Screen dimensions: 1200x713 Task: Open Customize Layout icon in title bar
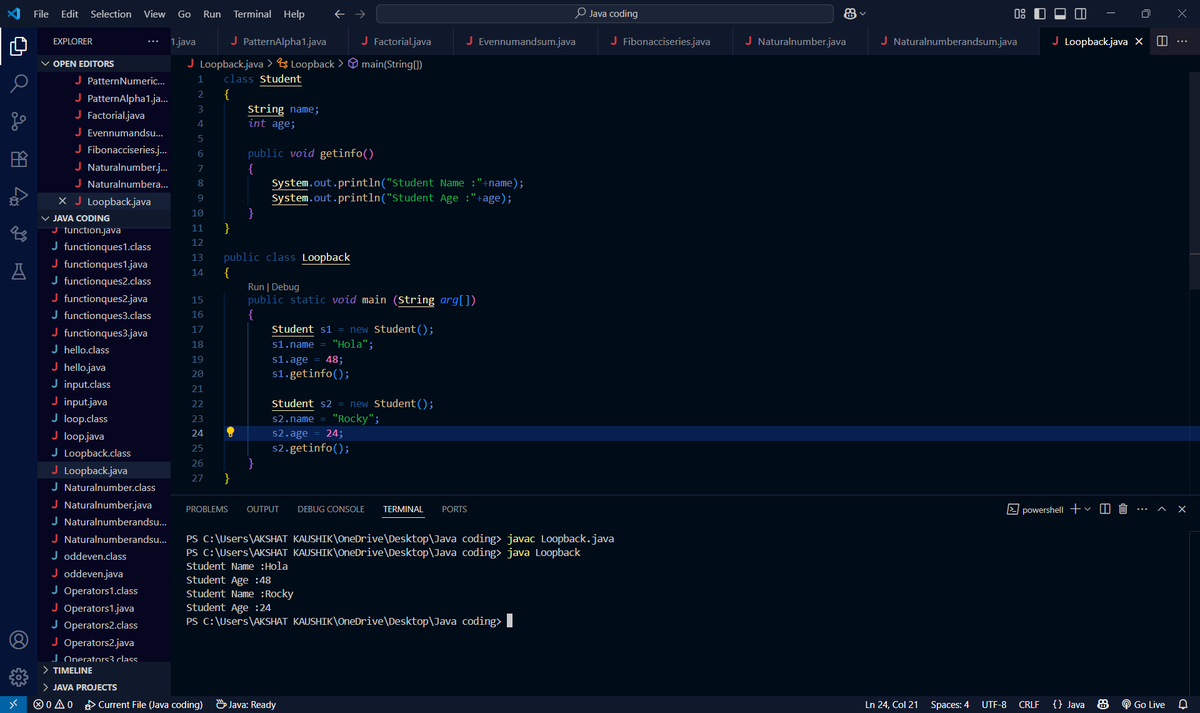[1019, 14]
